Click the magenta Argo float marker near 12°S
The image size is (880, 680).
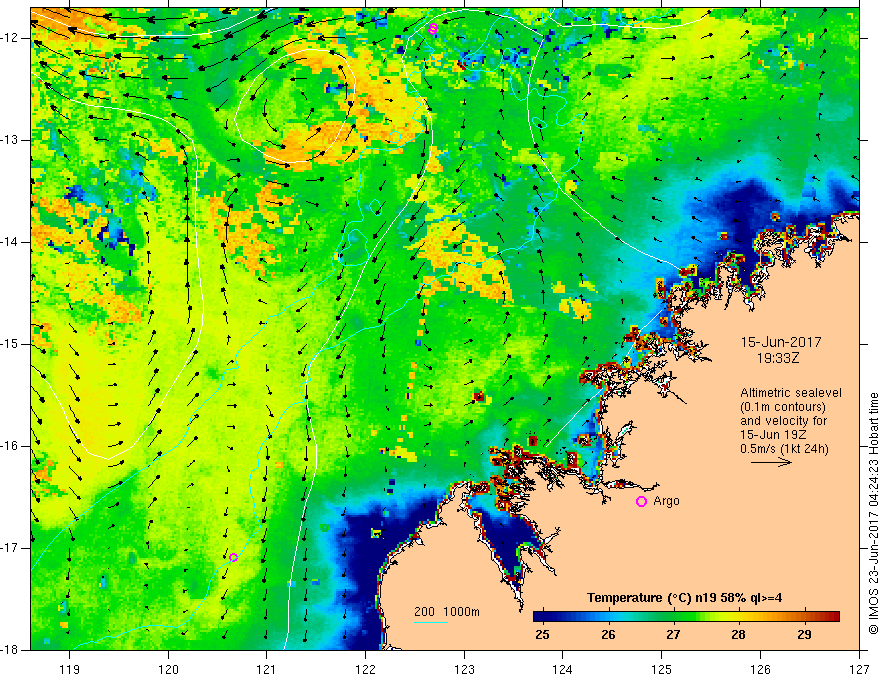pyautogui.click(x=433, y=29)
